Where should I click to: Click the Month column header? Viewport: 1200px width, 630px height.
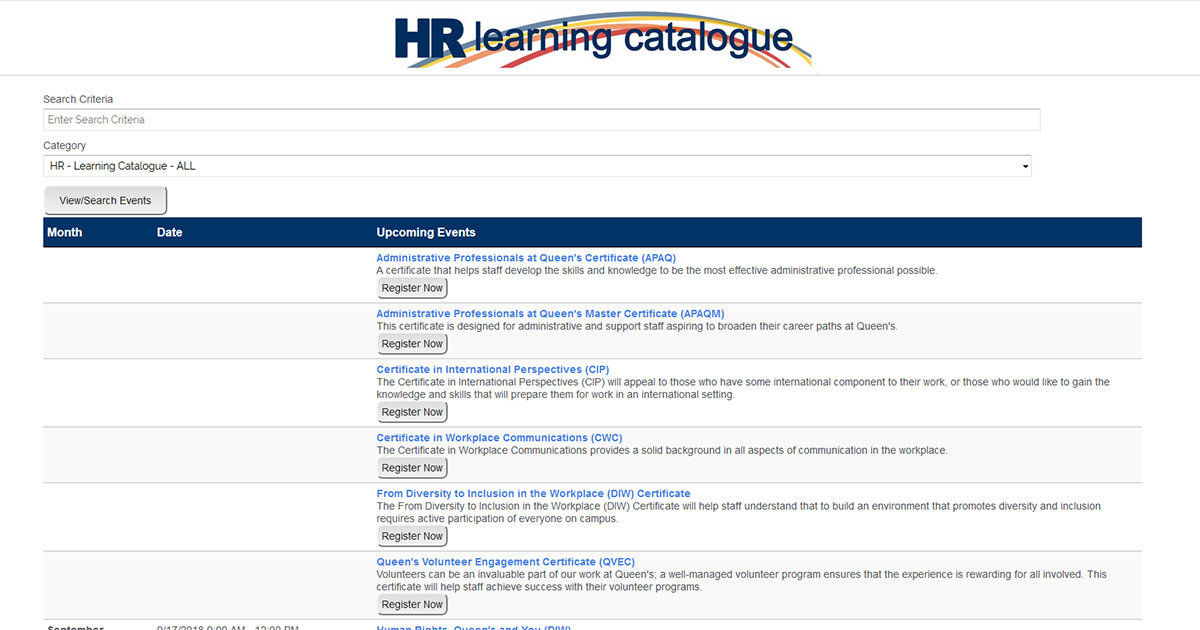(x=65, y=232)
